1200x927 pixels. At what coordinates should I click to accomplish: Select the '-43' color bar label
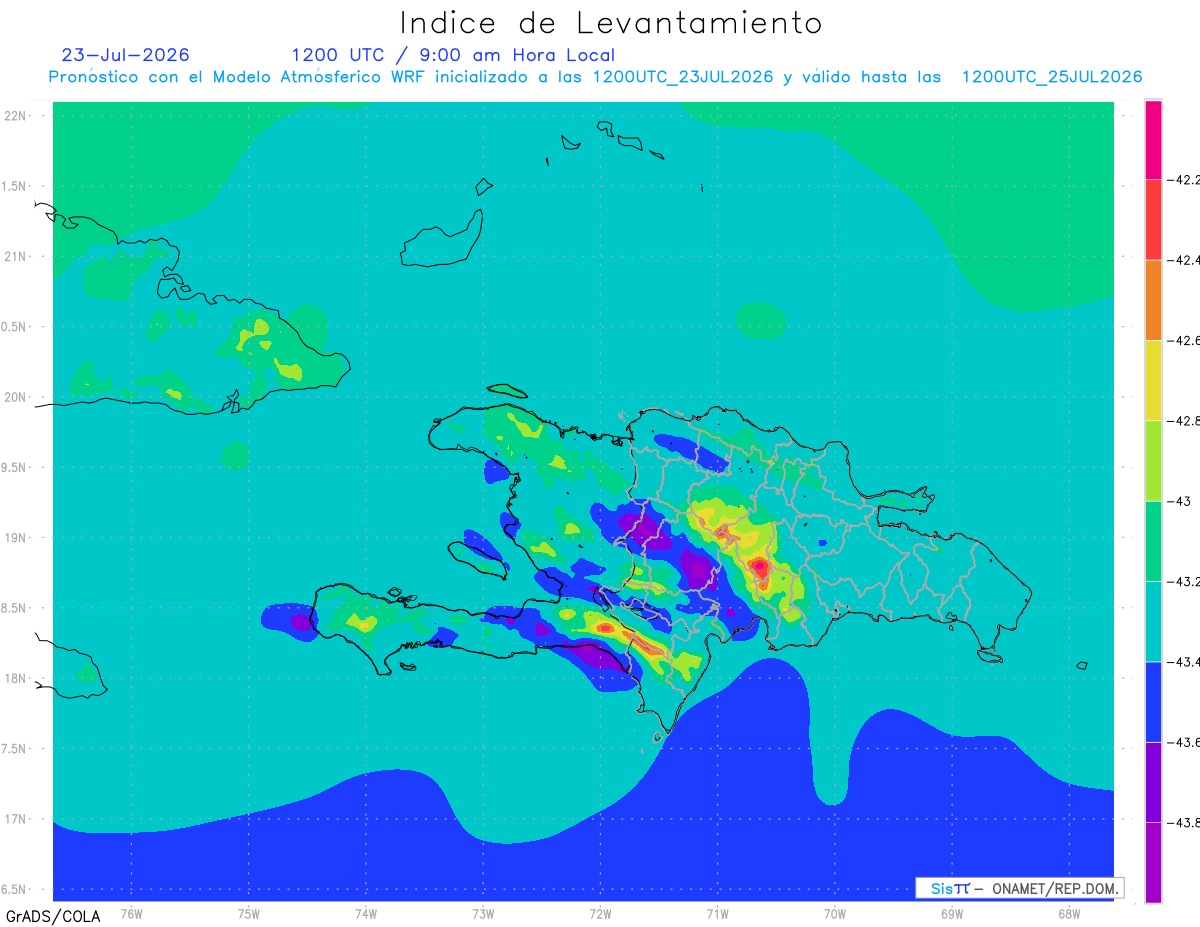click(x=1180, y=501)
